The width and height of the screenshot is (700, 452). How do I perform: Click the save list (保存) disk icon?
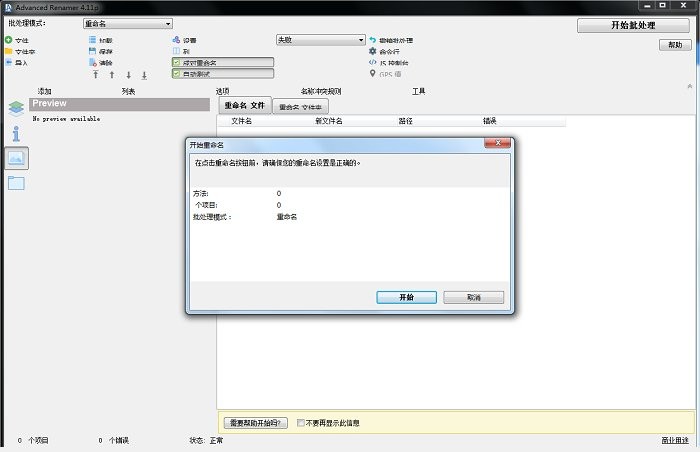(x=92, y=51)
